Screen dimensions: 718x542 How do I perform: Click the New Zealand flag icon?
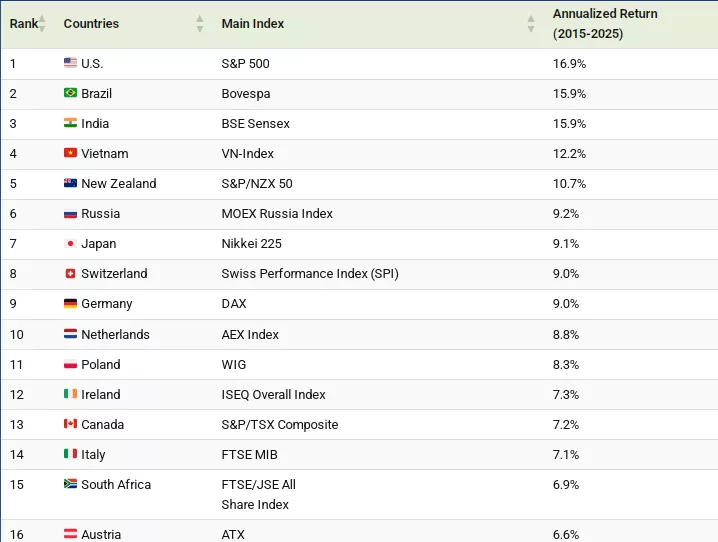point(70,183)
